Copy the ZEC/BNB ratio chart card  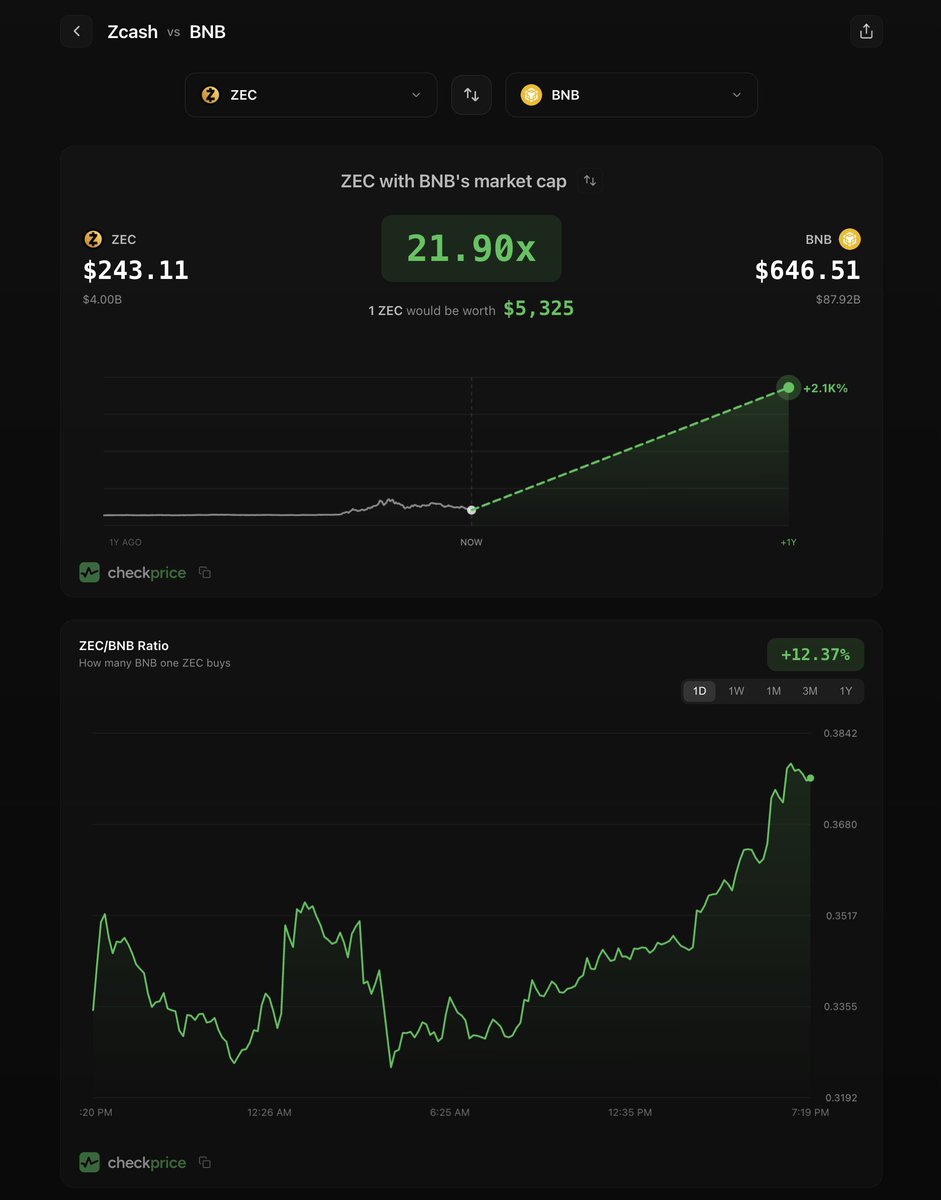click(x=205, y=1162)
